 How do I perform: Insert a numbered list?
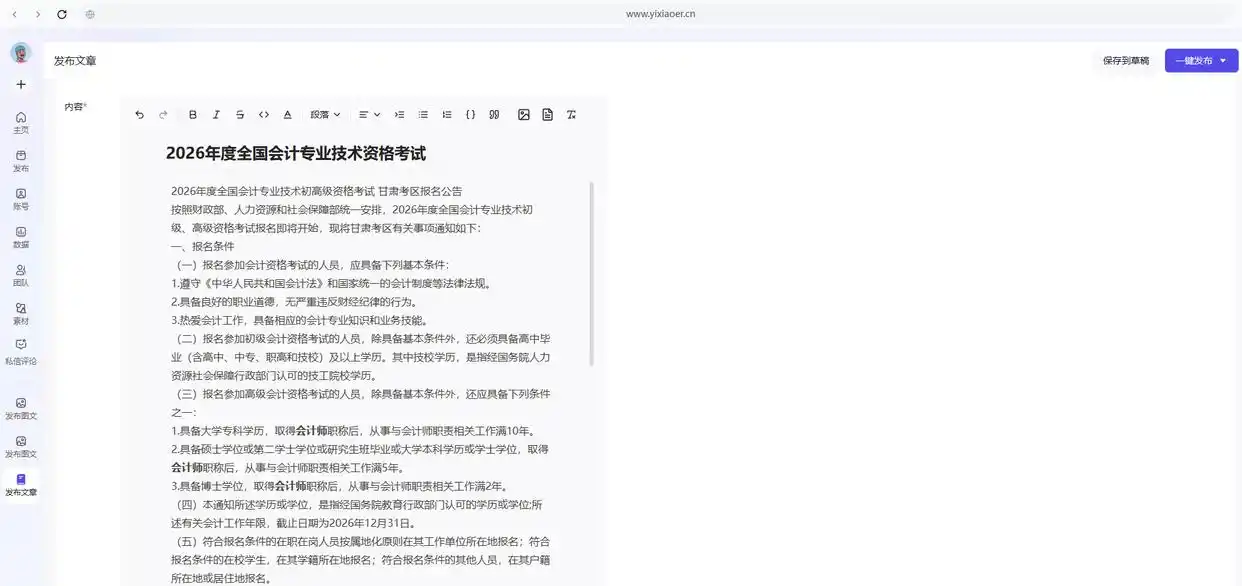(x=447, y=115)
